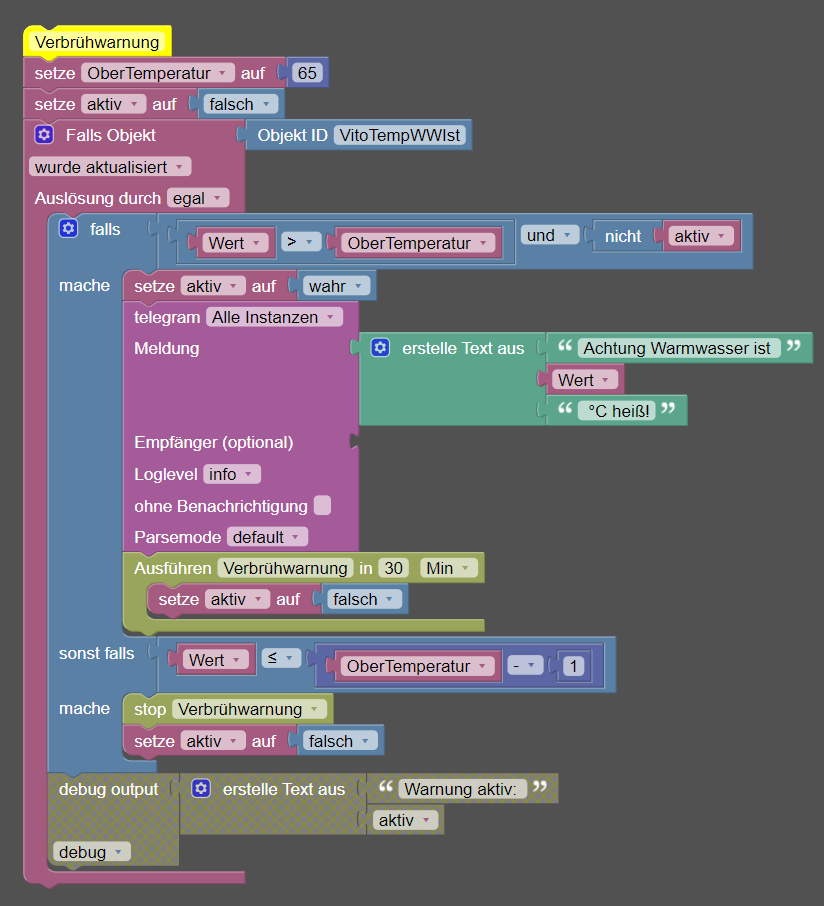Open wurde aktualisiert trigger dropdown

110,167
